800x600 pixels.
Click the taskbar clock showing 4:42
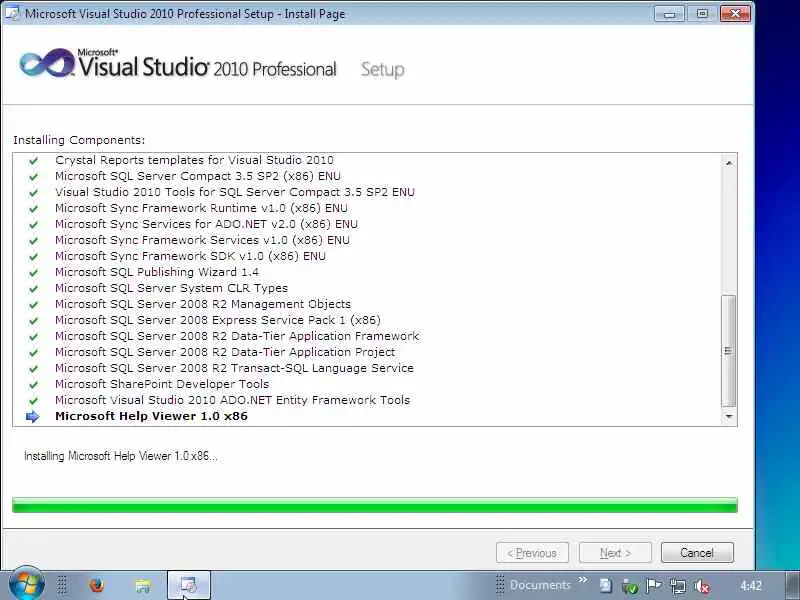coord(751,585)
